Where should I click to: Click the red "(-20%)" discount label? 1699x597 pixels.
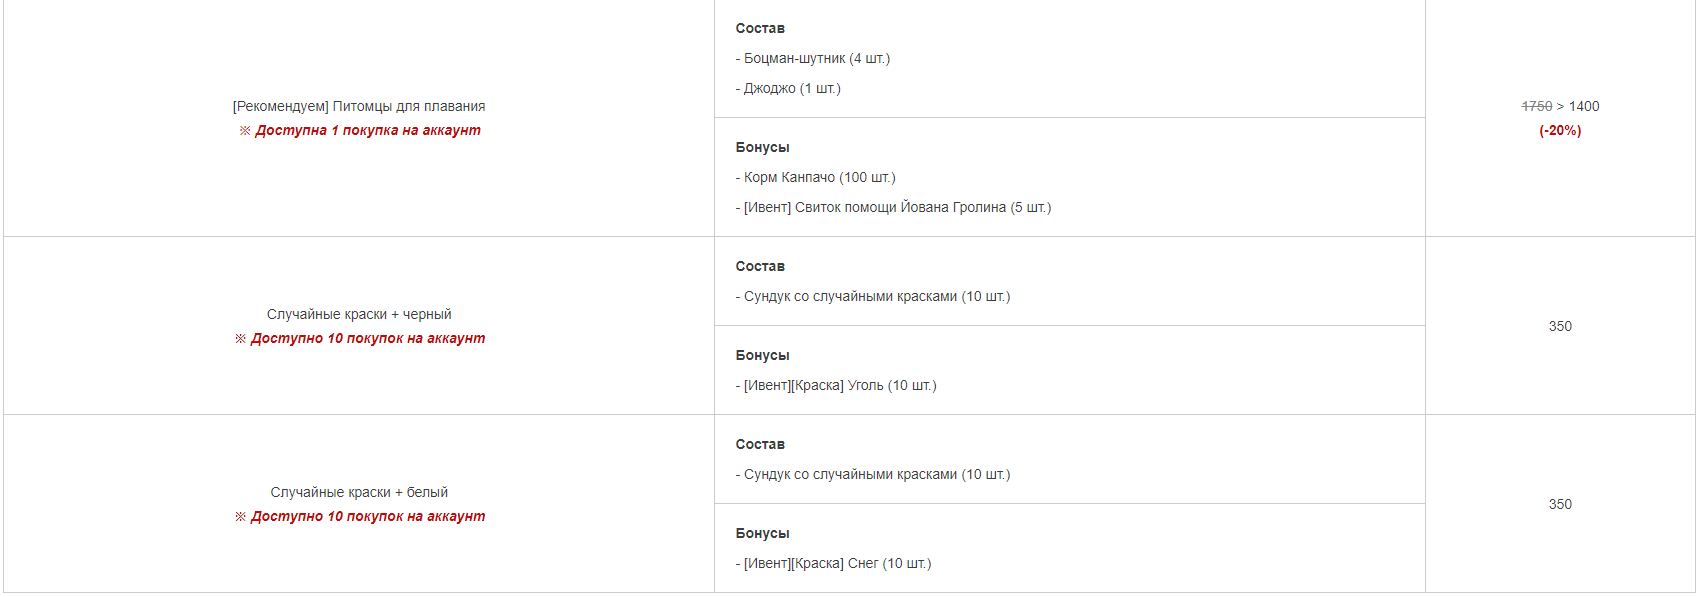[x=1560, y=131]
